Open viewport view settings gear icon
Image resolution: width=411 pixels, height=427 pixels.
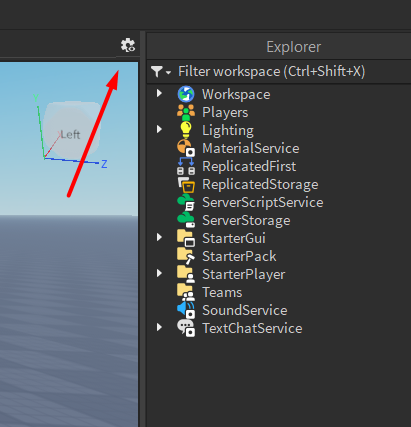pos(128,45)
